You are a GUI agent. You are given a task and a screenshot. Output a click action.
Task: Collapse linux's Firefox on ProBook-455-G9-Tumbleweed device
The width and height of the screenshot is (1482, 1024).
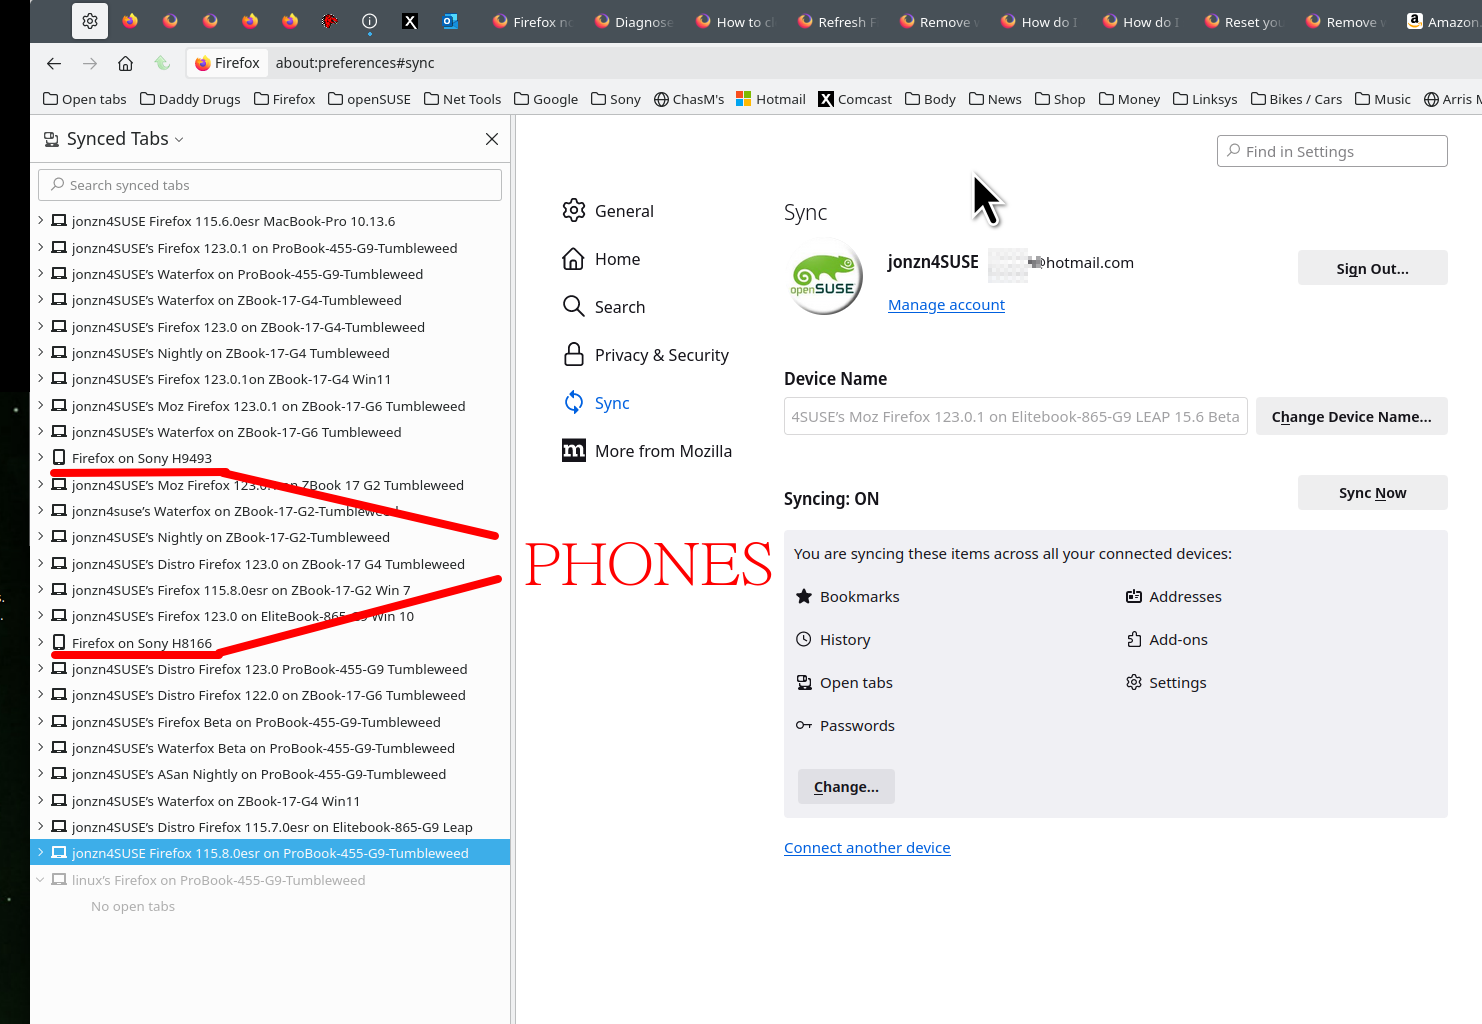click(x=40, y=880)
